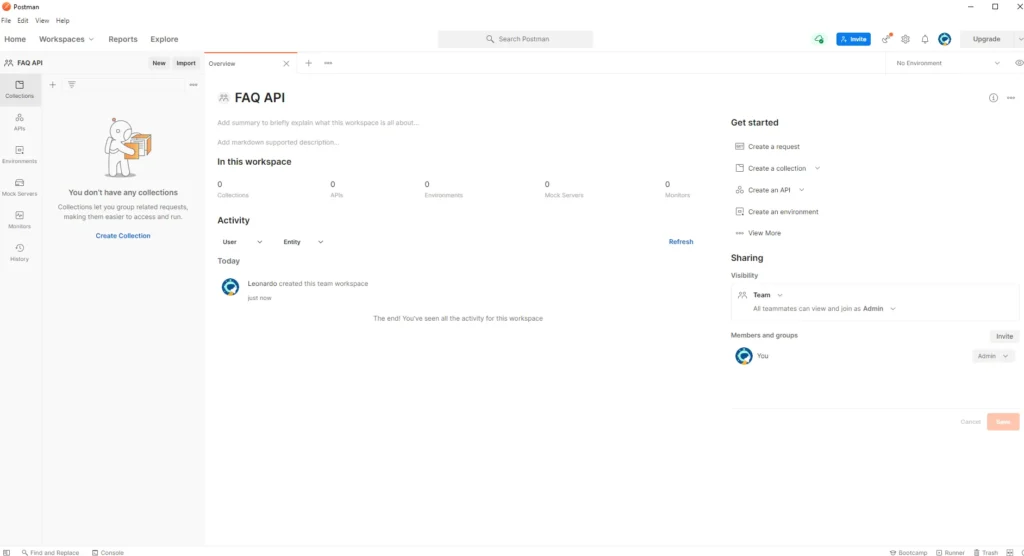
Task: Open the Admin role dropdown for You
Action: coord(993,356)
